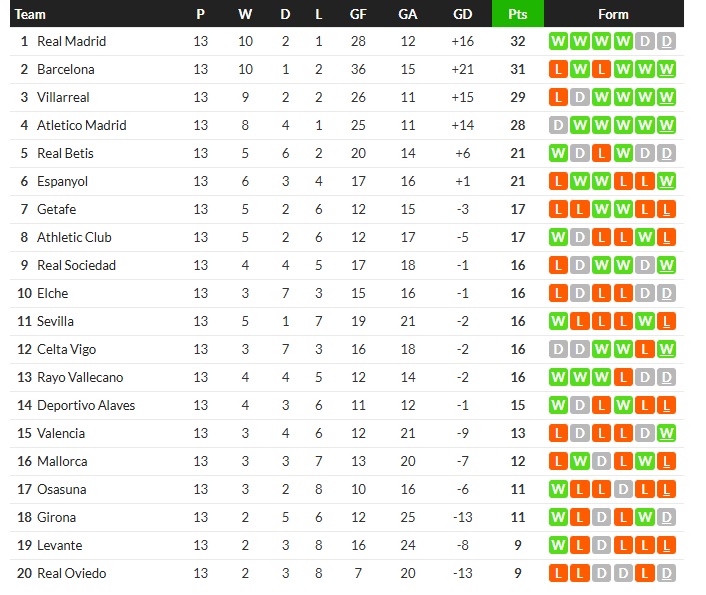Screen dimensions: 706x595
Task: Sort table by the Pts column header
Action: point(518,14)
